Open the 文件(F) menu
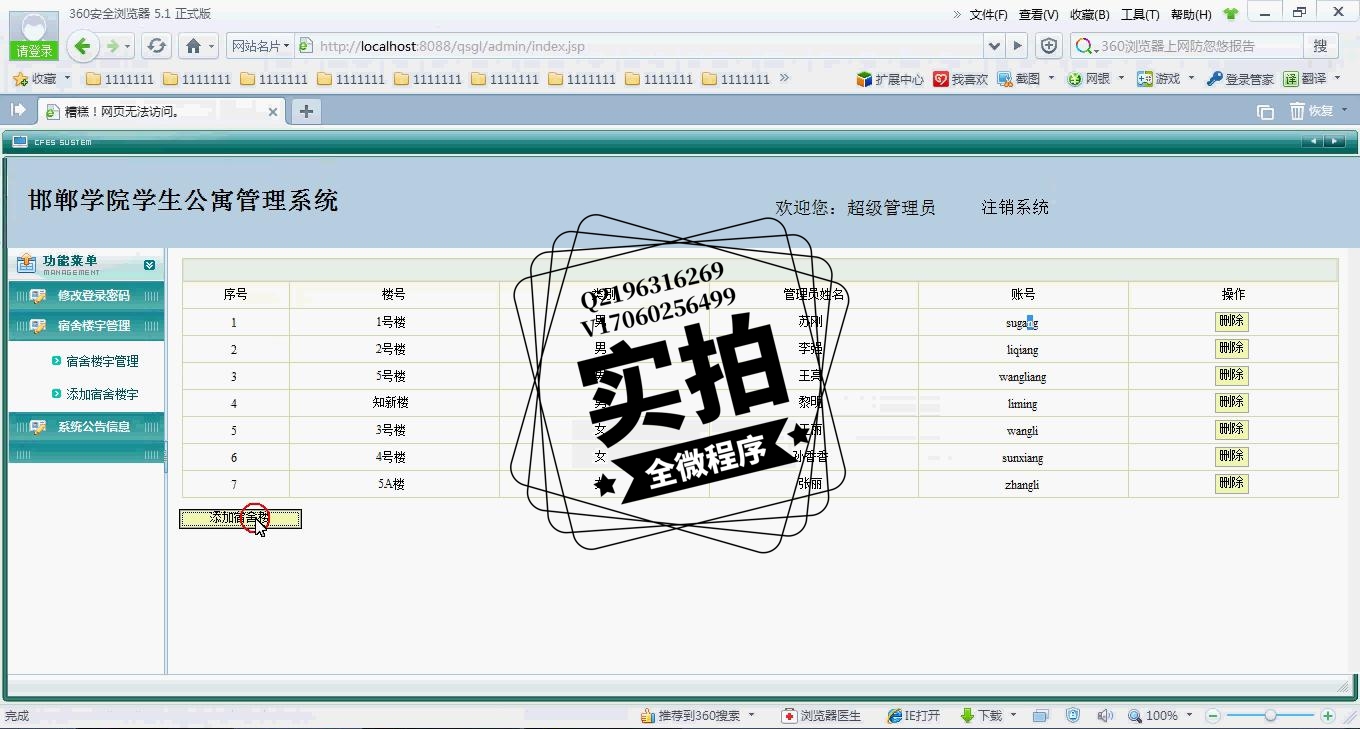Screen dimensions: 1360x729 click(x=988, y=14)
